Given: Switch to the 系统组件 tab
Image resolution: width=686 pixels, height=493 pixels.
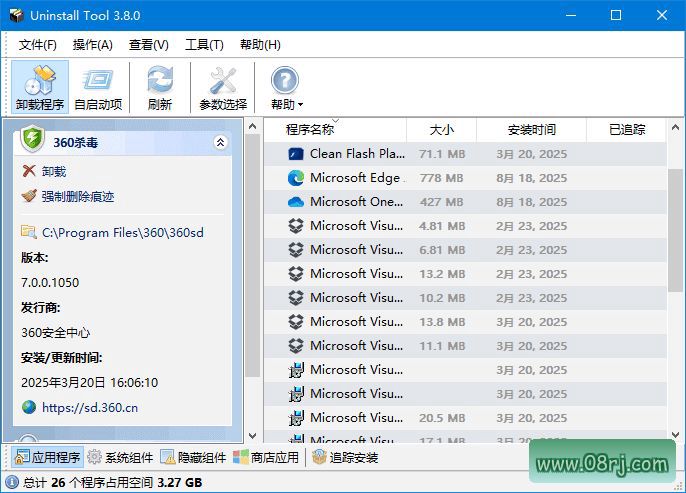Looking at the screenshot, I should pyautogui.click(x=120, y=457).
